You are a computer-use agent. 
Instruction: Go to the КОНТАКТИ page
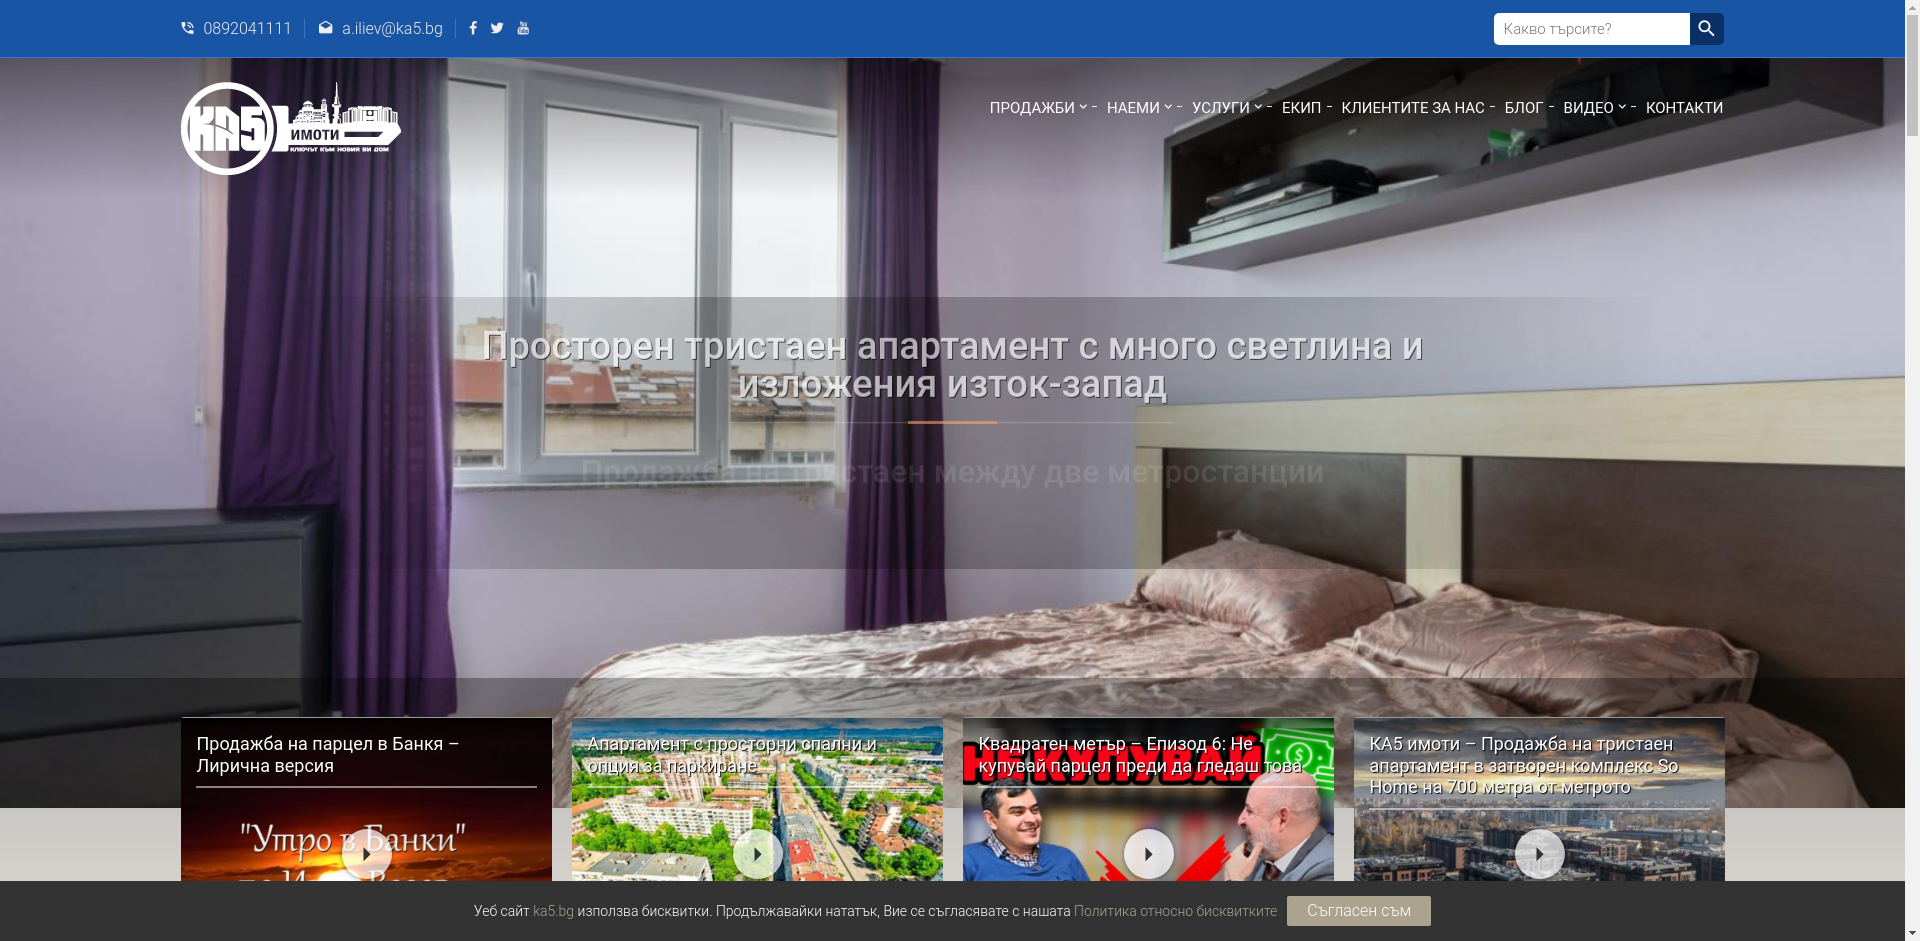pyautogui.click(x=1684, y=108)
